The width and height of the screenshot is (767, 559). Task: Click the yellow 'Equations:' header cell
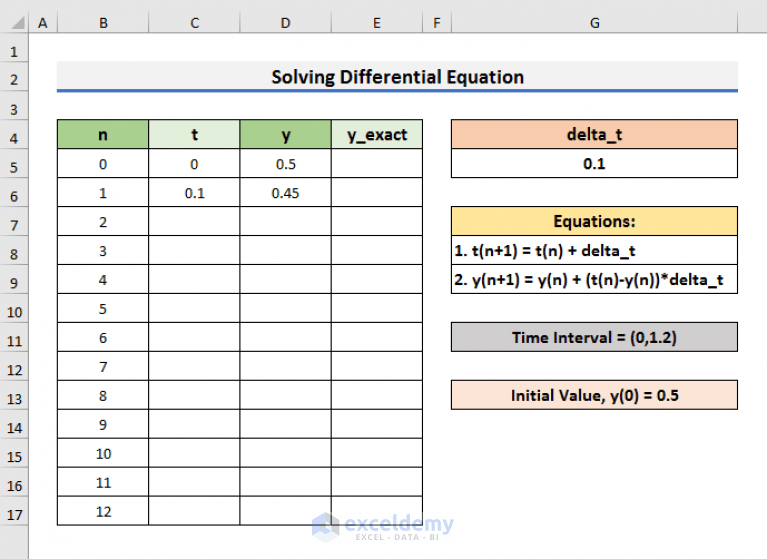(594, 222)
